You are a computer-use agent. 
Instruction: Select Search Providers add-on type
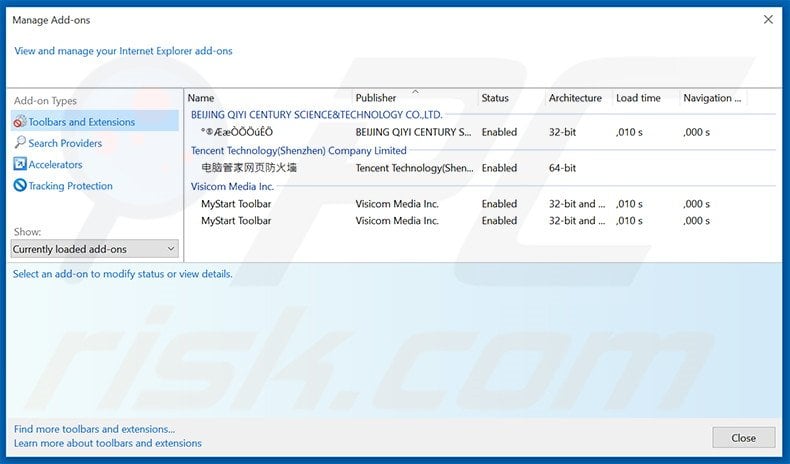(x=65, y=143)
